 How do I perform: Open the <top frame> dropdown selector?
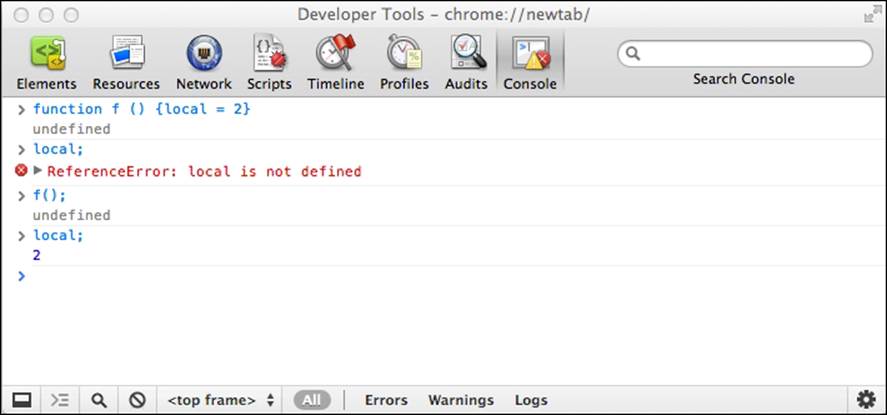click(221, 400)
